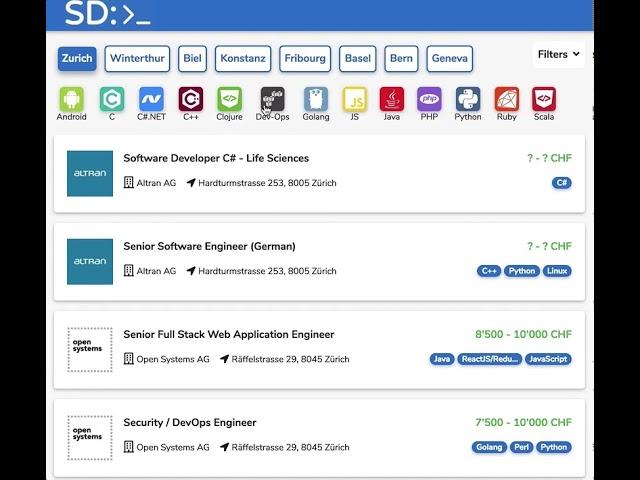The height and width of the screenshot is (480, 640).
Task: Show jobs in Fribourg
Action: 305,58
